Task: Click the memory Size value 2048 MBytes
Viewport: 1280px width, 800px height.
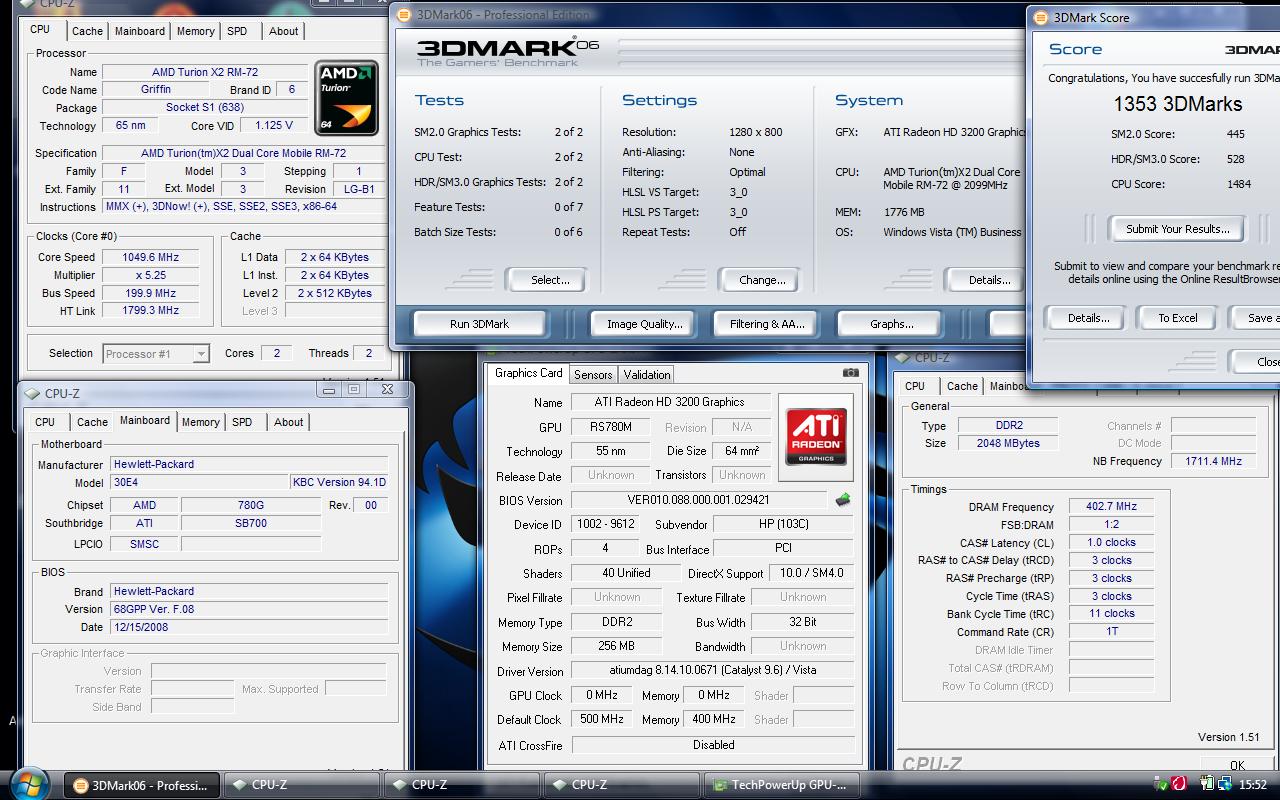Action: 1009,443
